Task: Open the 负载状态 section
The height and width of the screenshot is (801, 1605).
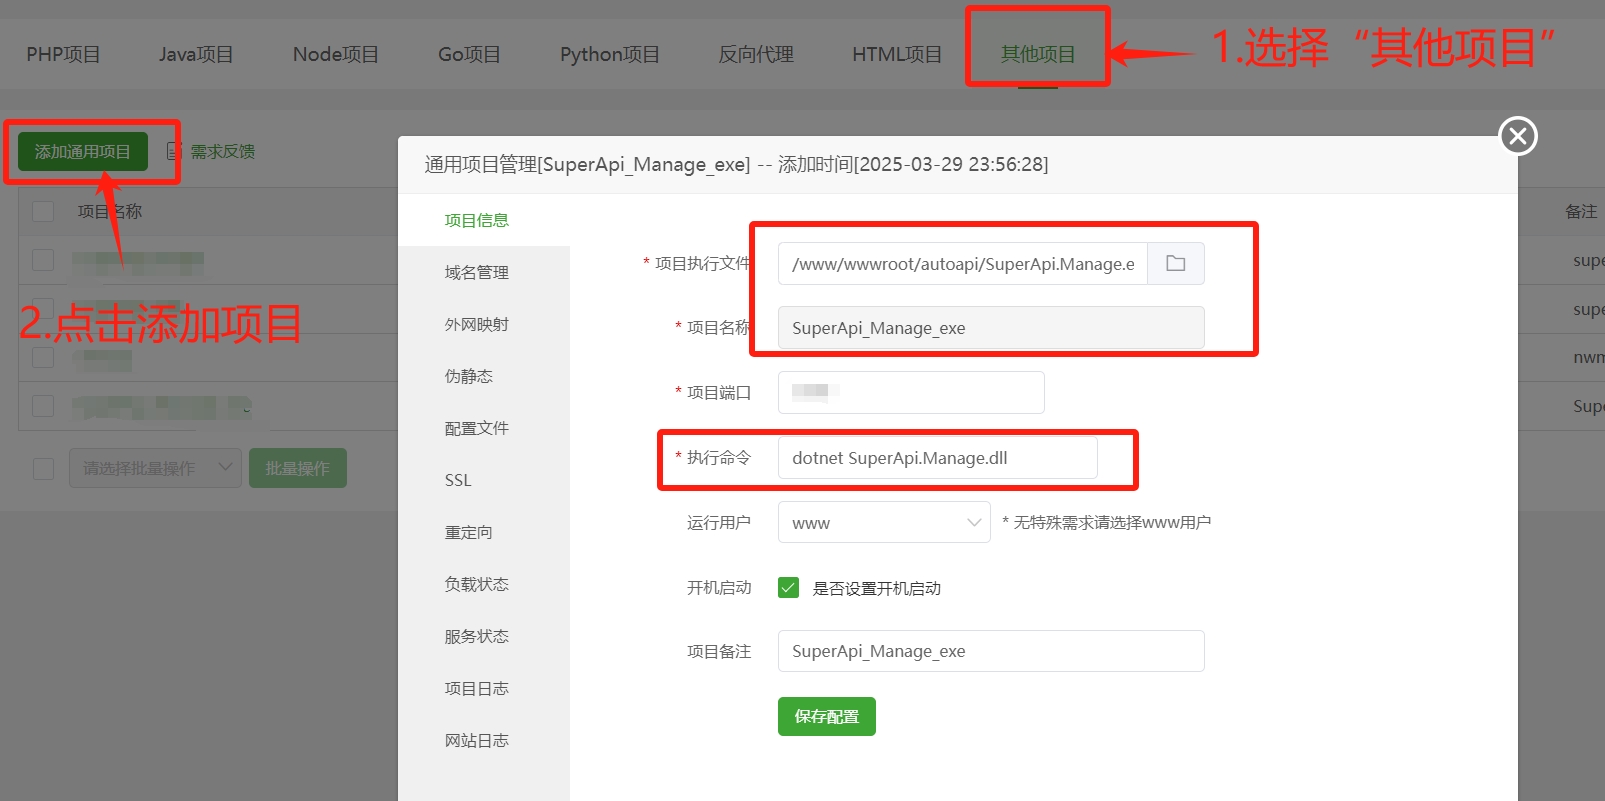Action: (477, 584)
